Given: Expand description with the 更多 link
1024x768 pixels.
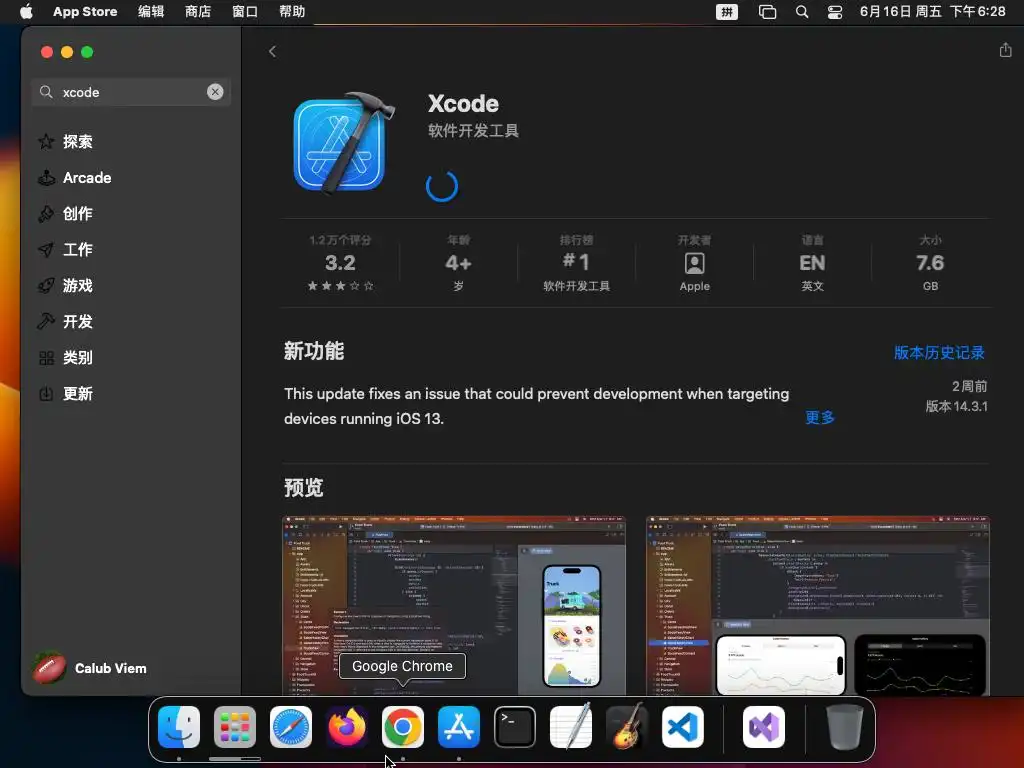Looking at the screenshot, I should point(820,417).
